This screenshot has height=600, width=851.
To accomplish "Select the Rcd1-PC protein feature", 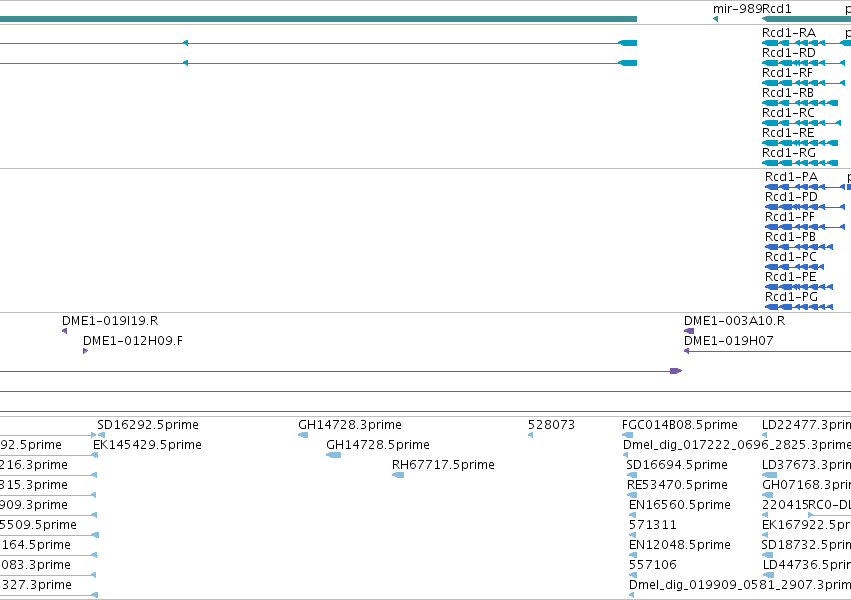I will pos(795,267).
